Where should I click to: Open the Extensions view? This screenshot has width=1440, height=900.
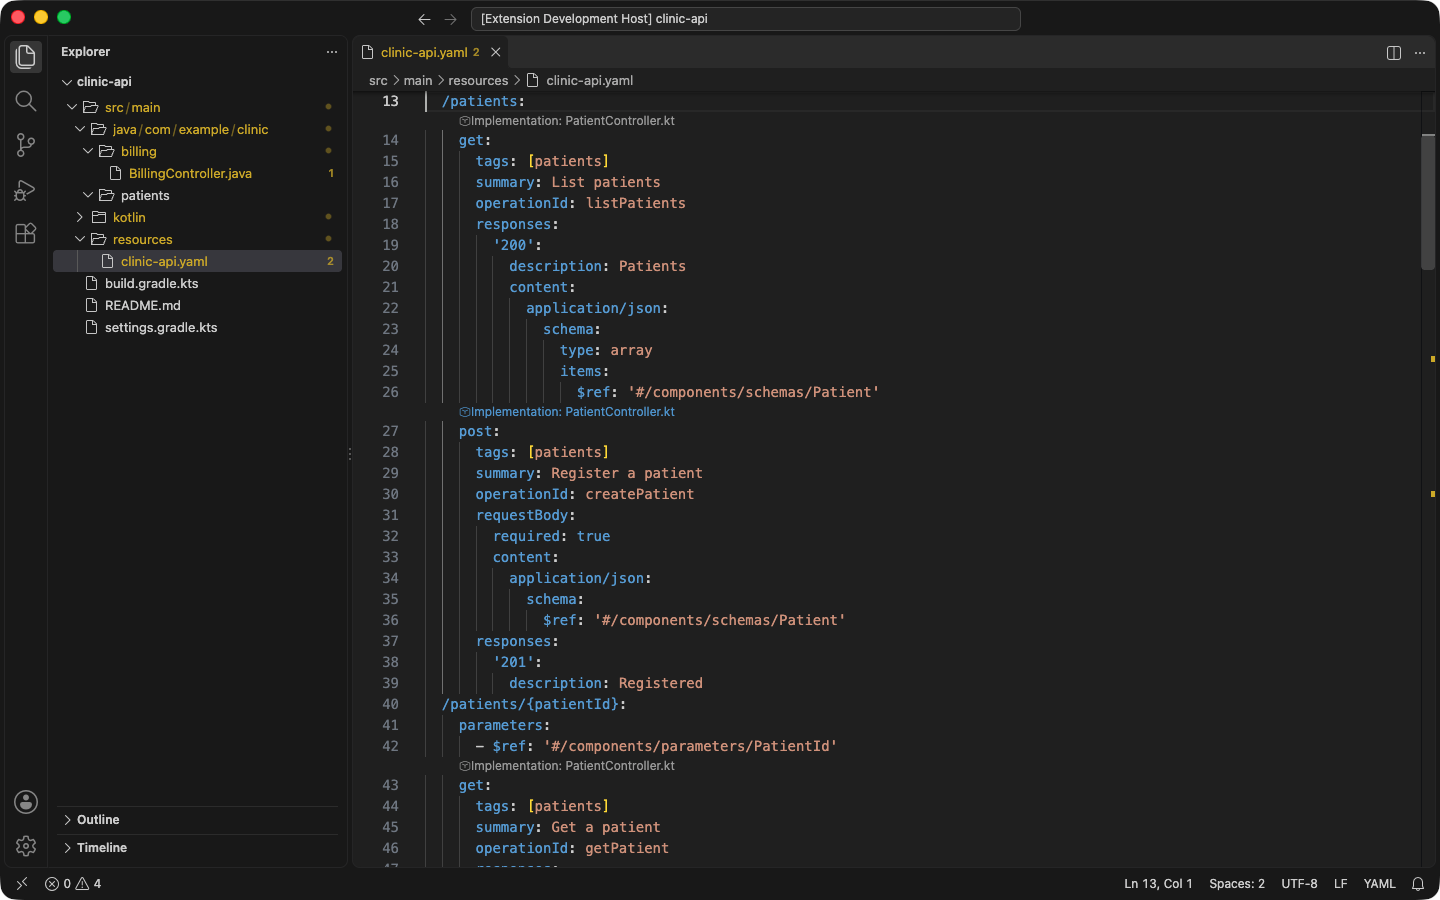pos(26,234)
